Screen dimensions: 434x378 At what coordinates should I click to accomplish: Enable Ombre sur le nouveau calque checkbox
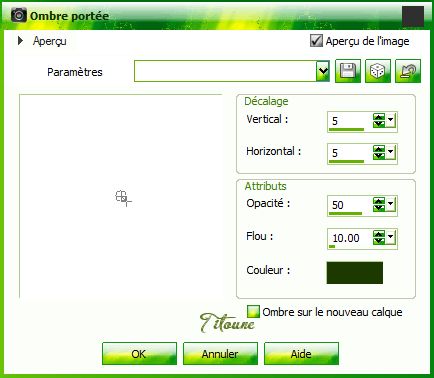[253, 312]
